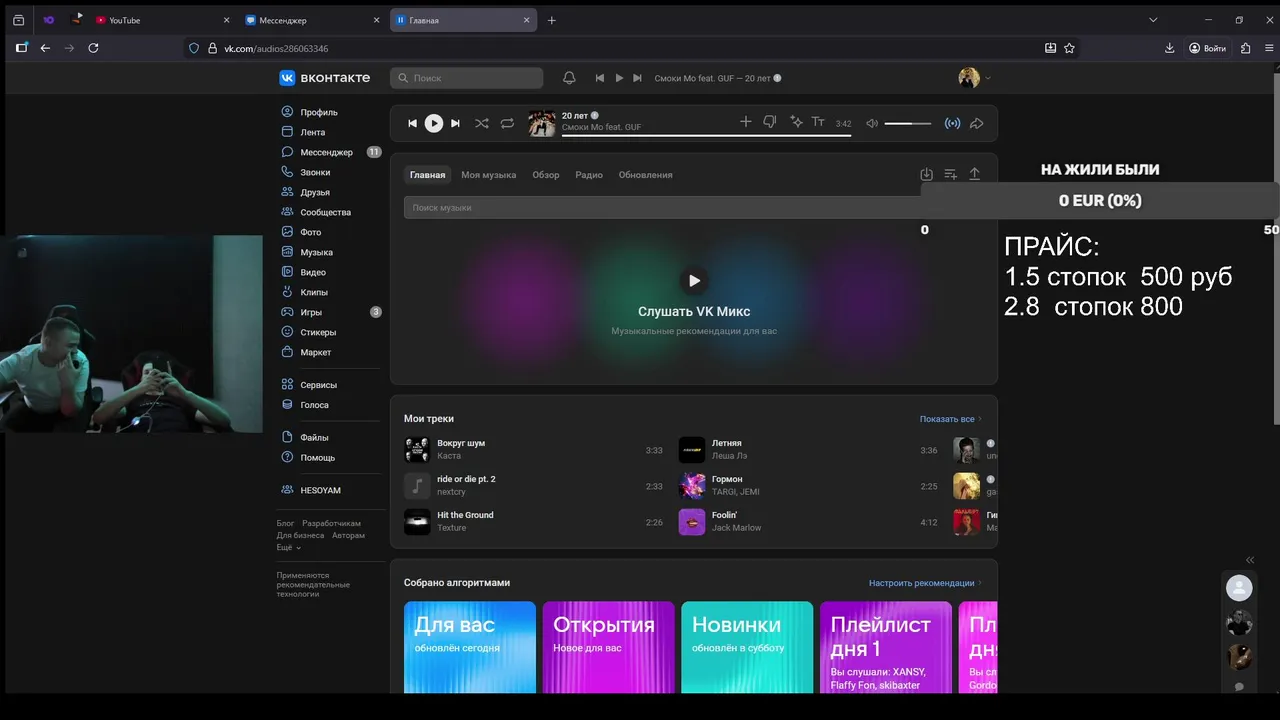
Task: Collapse the chat sidebar double-chevron
Action: (1250, 560)
